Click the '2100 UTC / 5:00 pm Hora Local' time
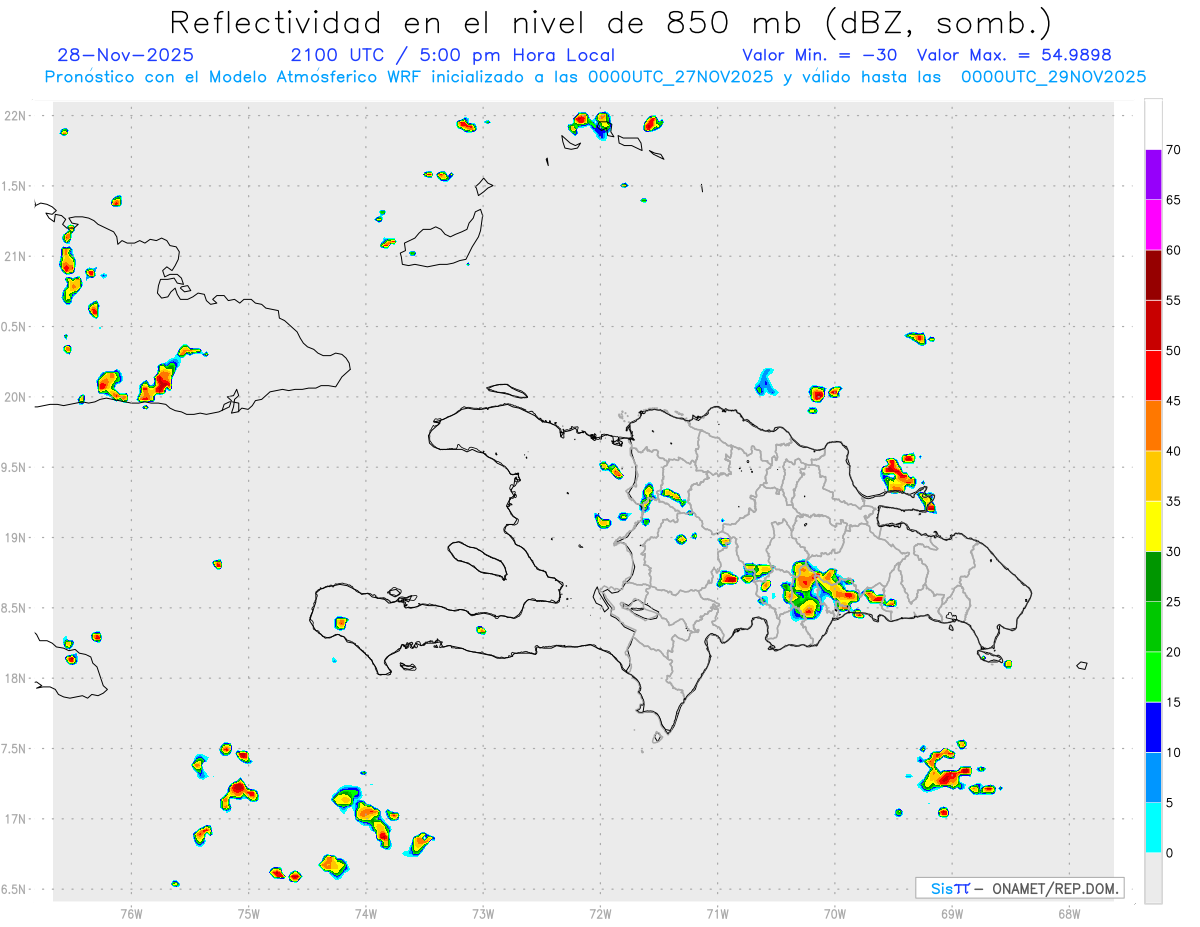The width and height of the screenshot is (1200, 927). [x=453, y=55]
